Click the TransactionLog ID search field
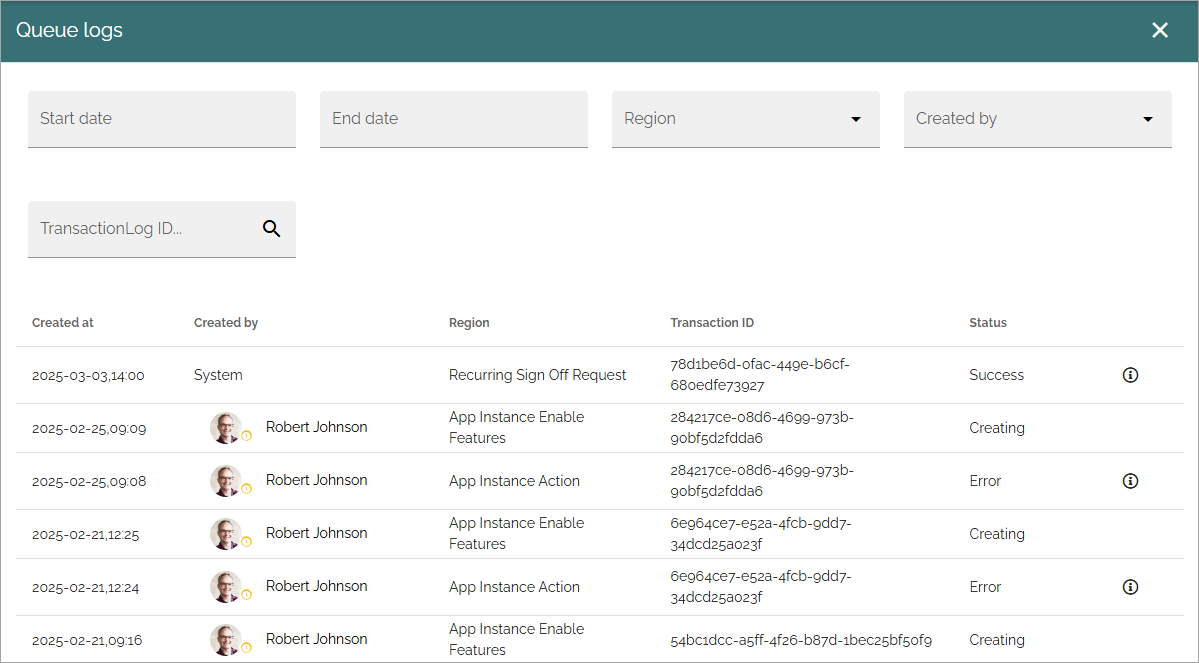 [161, 229]
